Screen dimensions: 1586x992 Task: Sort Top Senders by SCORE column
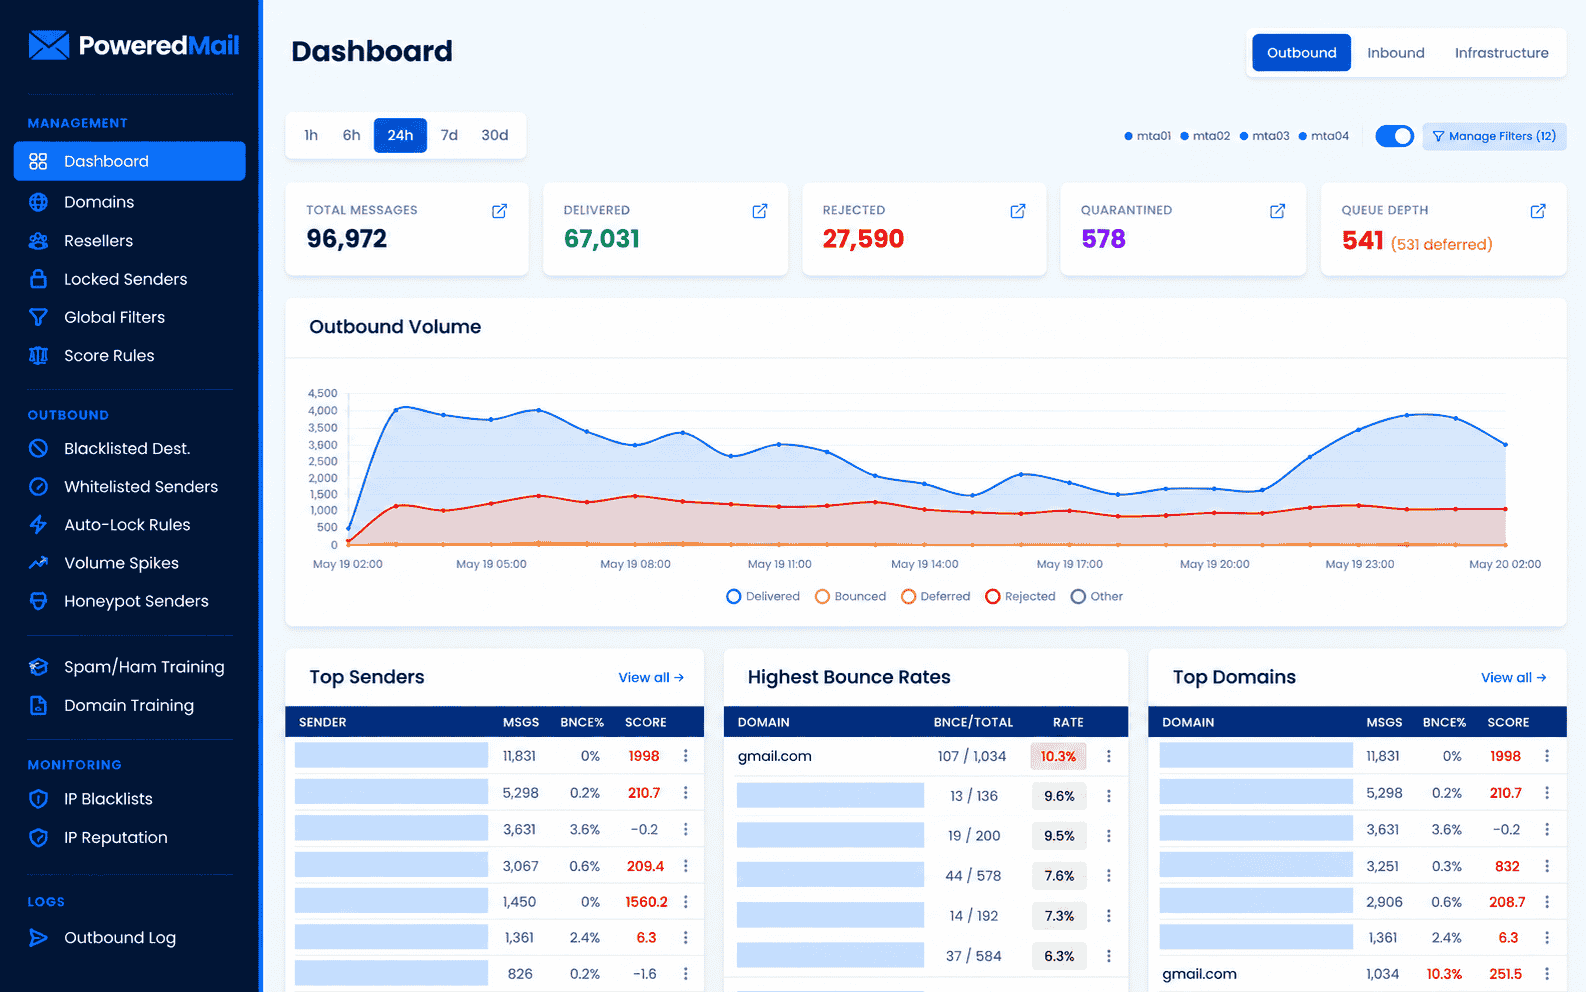[x=645, y=722]
